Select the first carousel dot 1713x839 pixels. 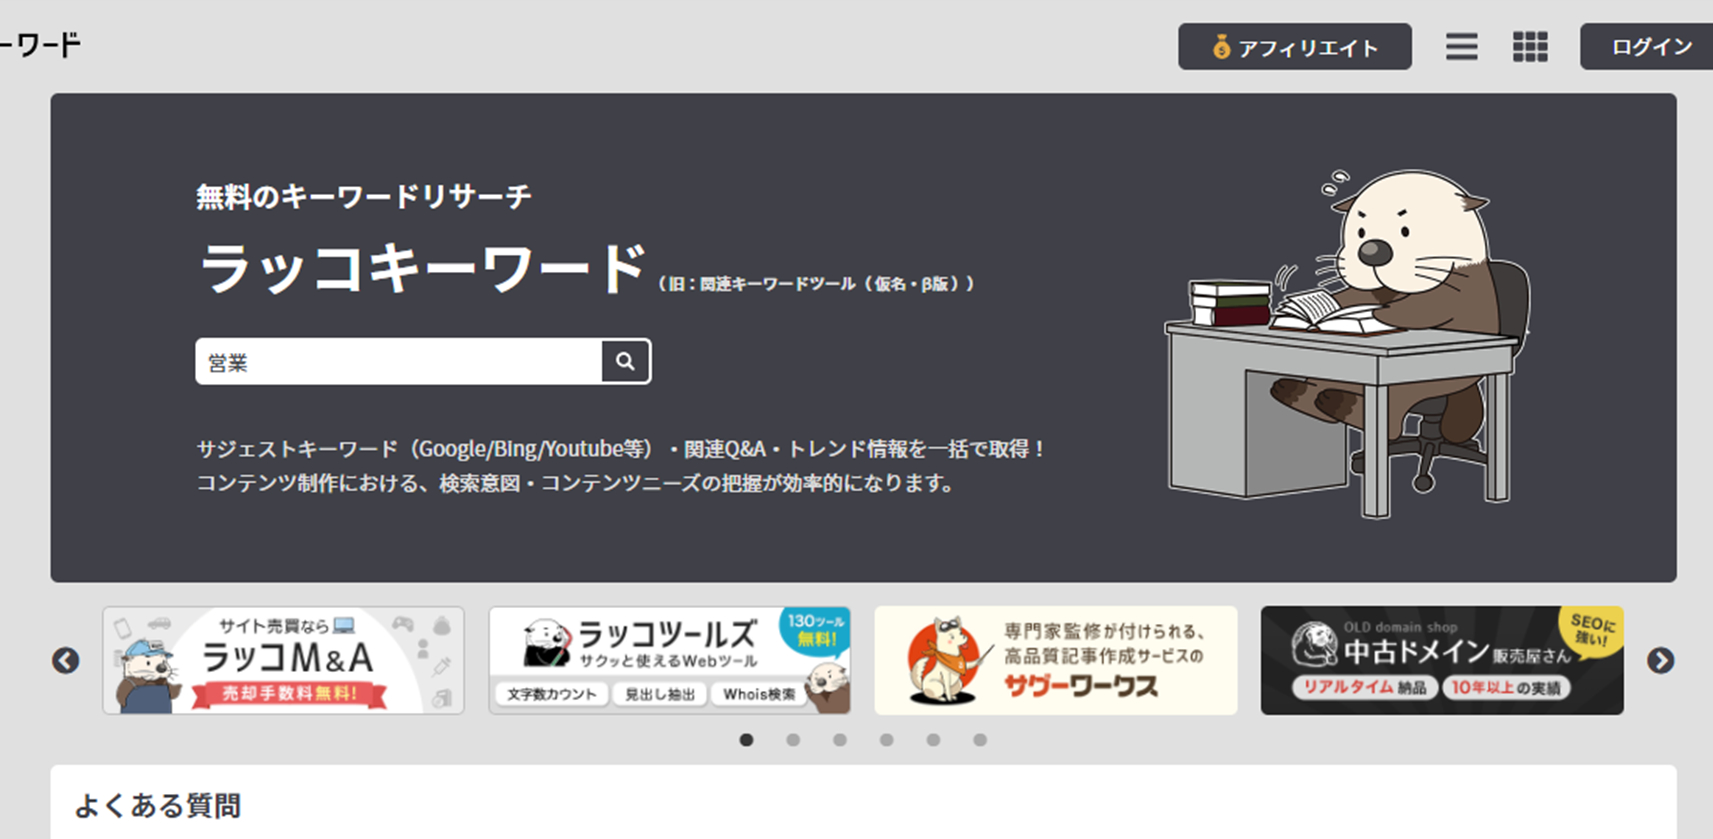pyautogui.click(x=746, y=740)
